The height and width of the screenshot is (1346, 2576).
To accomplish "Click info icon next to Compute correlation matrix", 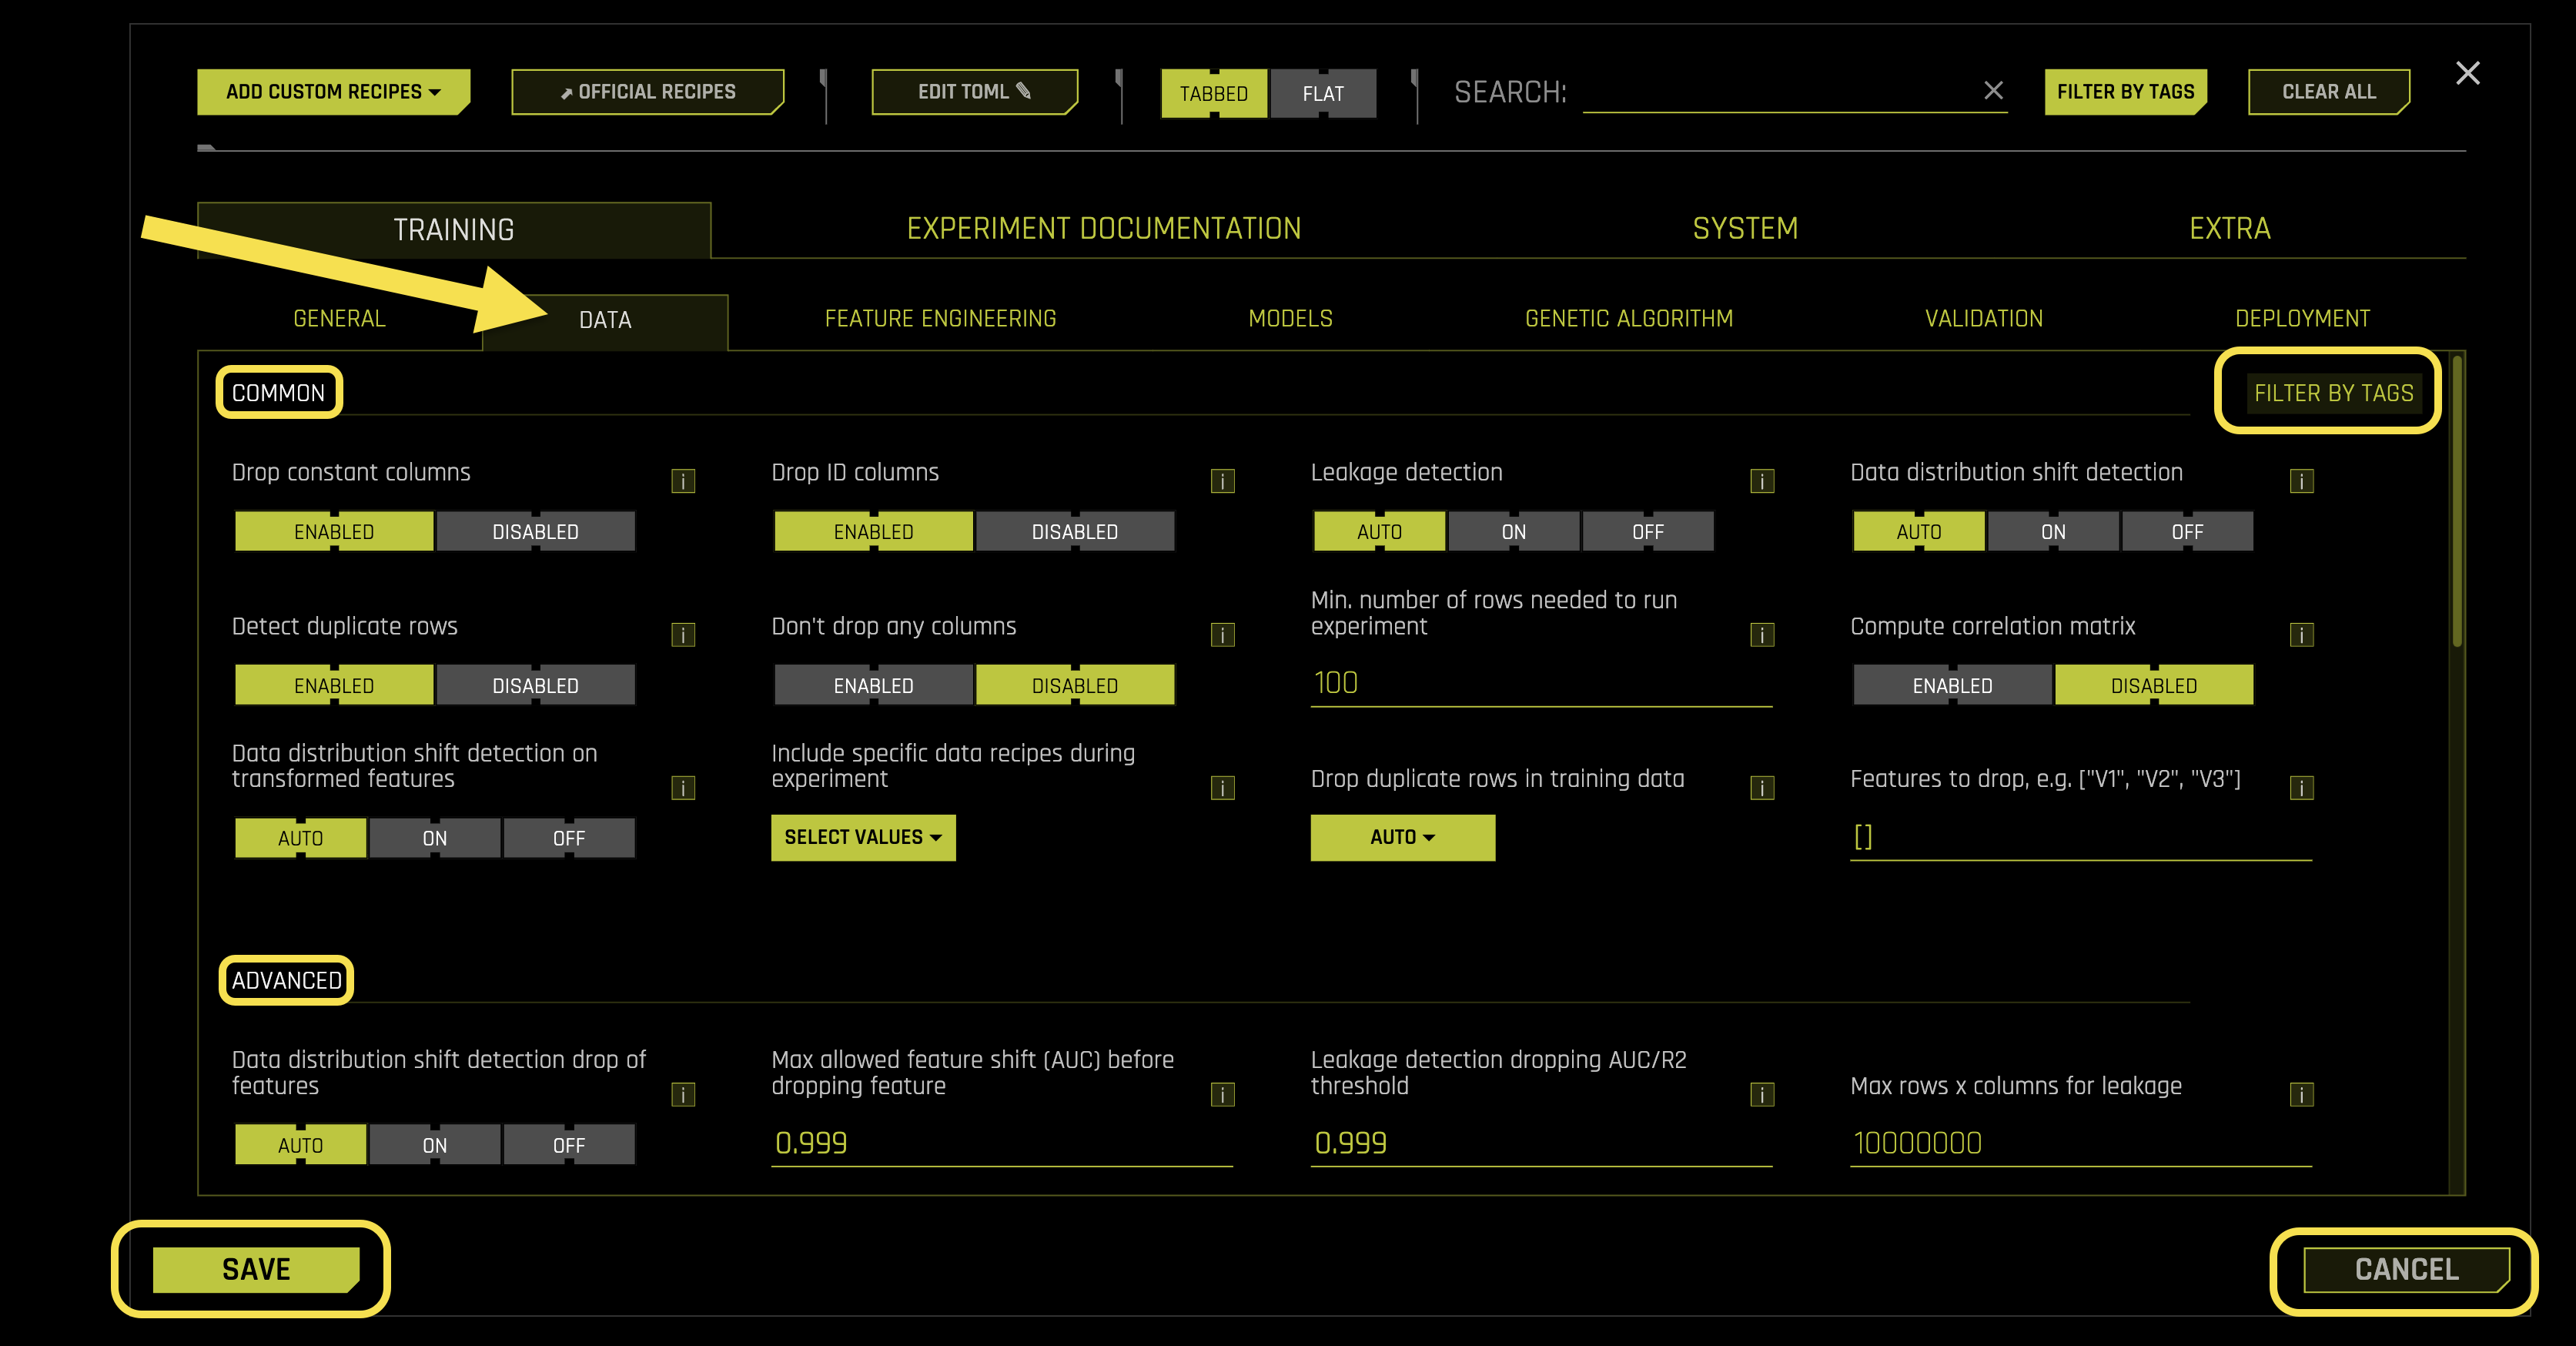I will 2301,634.
